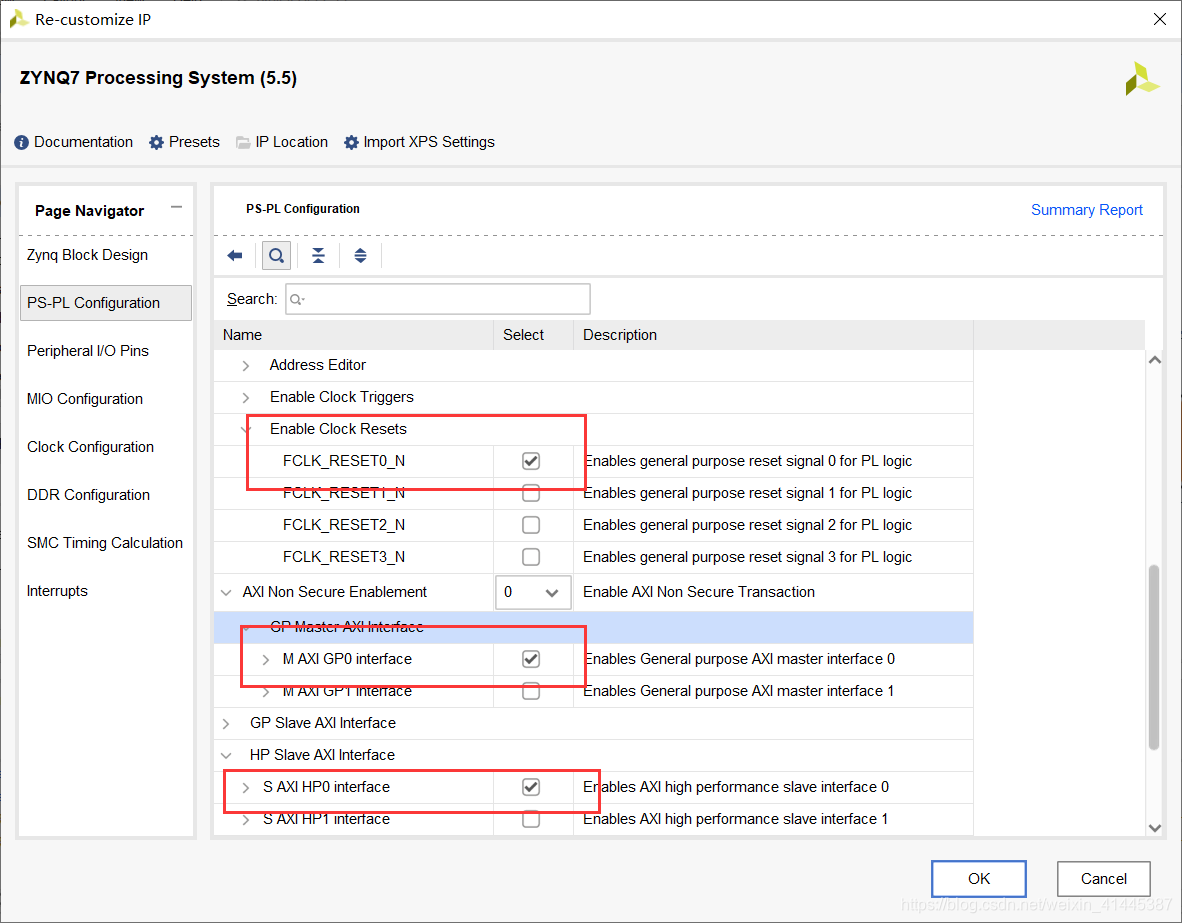Screen dimensions: 1182x923
Task: Click the expand all toolbar icon
Action: tap(360, 256)
